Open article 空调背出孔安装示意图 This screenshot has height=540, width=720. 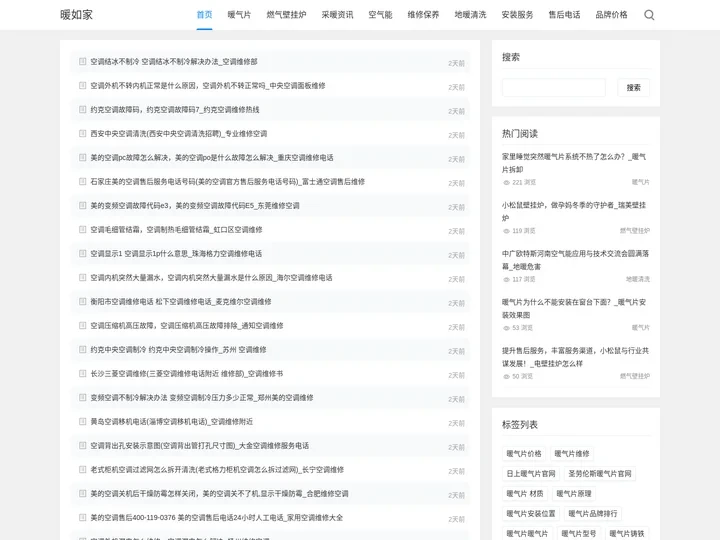pyautogui.click(x=199, y=445)
